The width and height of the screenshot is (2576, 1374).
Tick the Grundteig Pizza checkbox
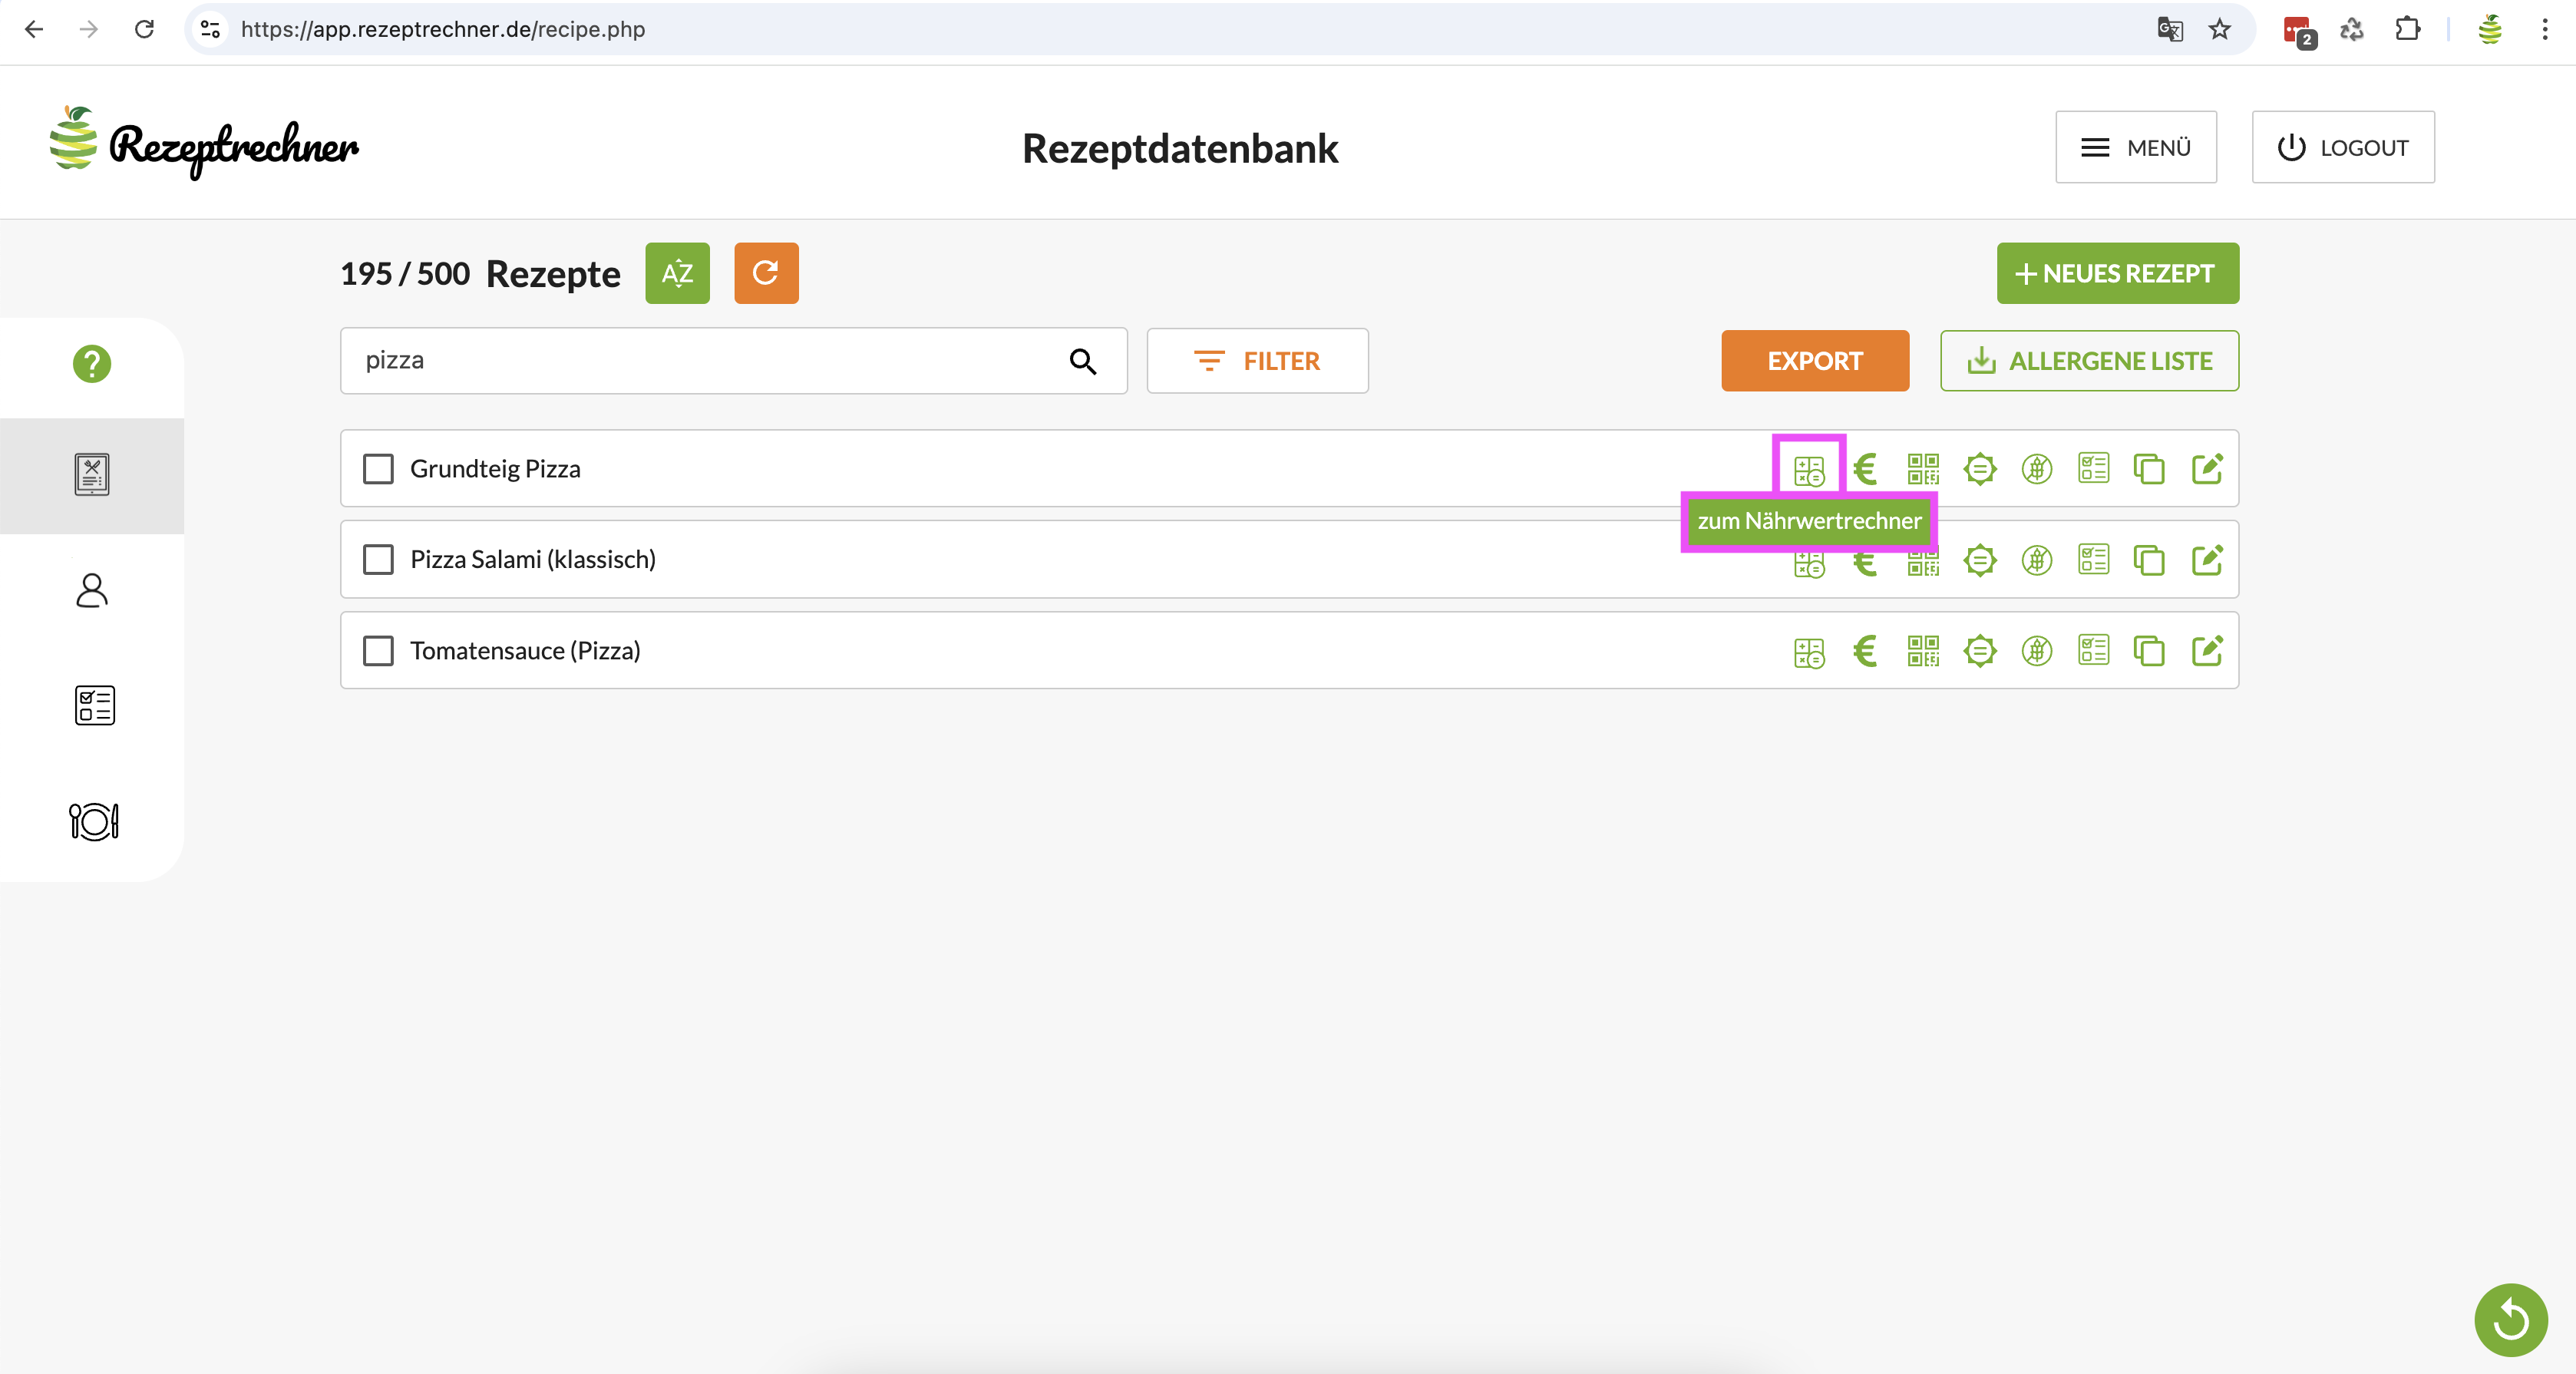click(x=378, y=469)
